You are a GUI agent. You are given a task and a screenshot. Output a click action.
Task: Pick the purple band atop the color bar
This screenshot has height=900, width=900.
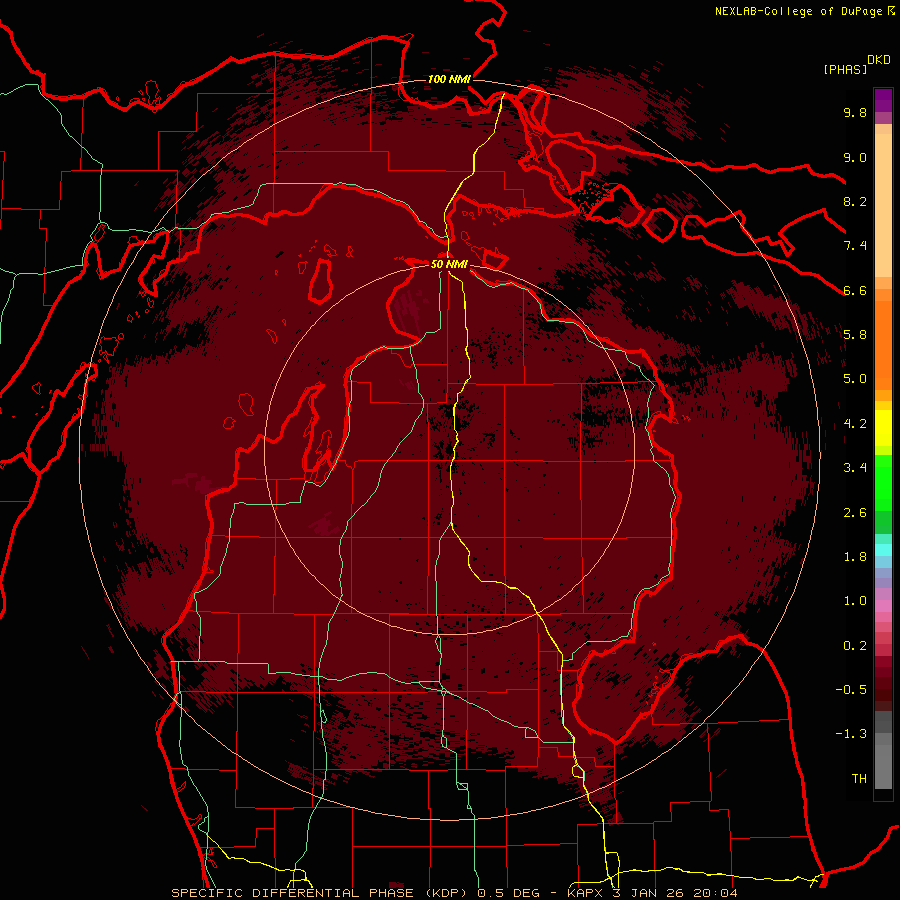point(883,100)
